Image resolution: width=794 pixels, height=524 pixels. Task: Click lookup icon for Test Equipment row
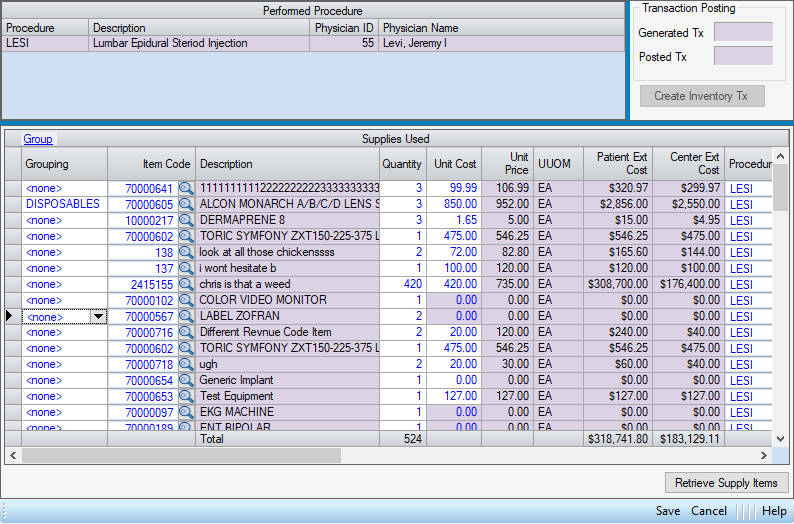pos(186,396)
